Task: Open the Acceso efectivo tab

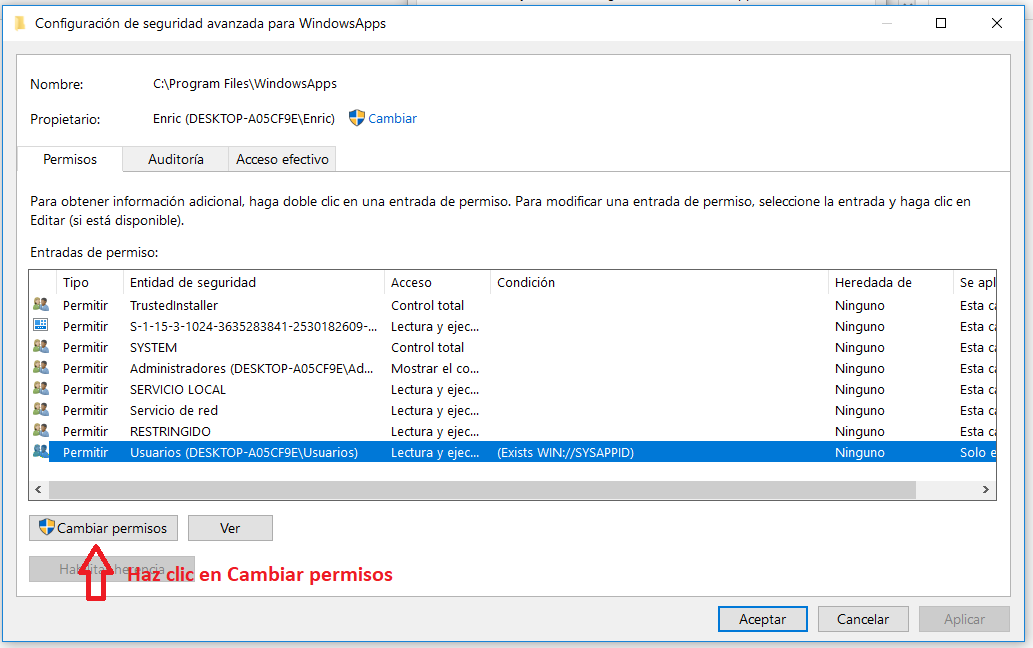Action: [282, 159]
